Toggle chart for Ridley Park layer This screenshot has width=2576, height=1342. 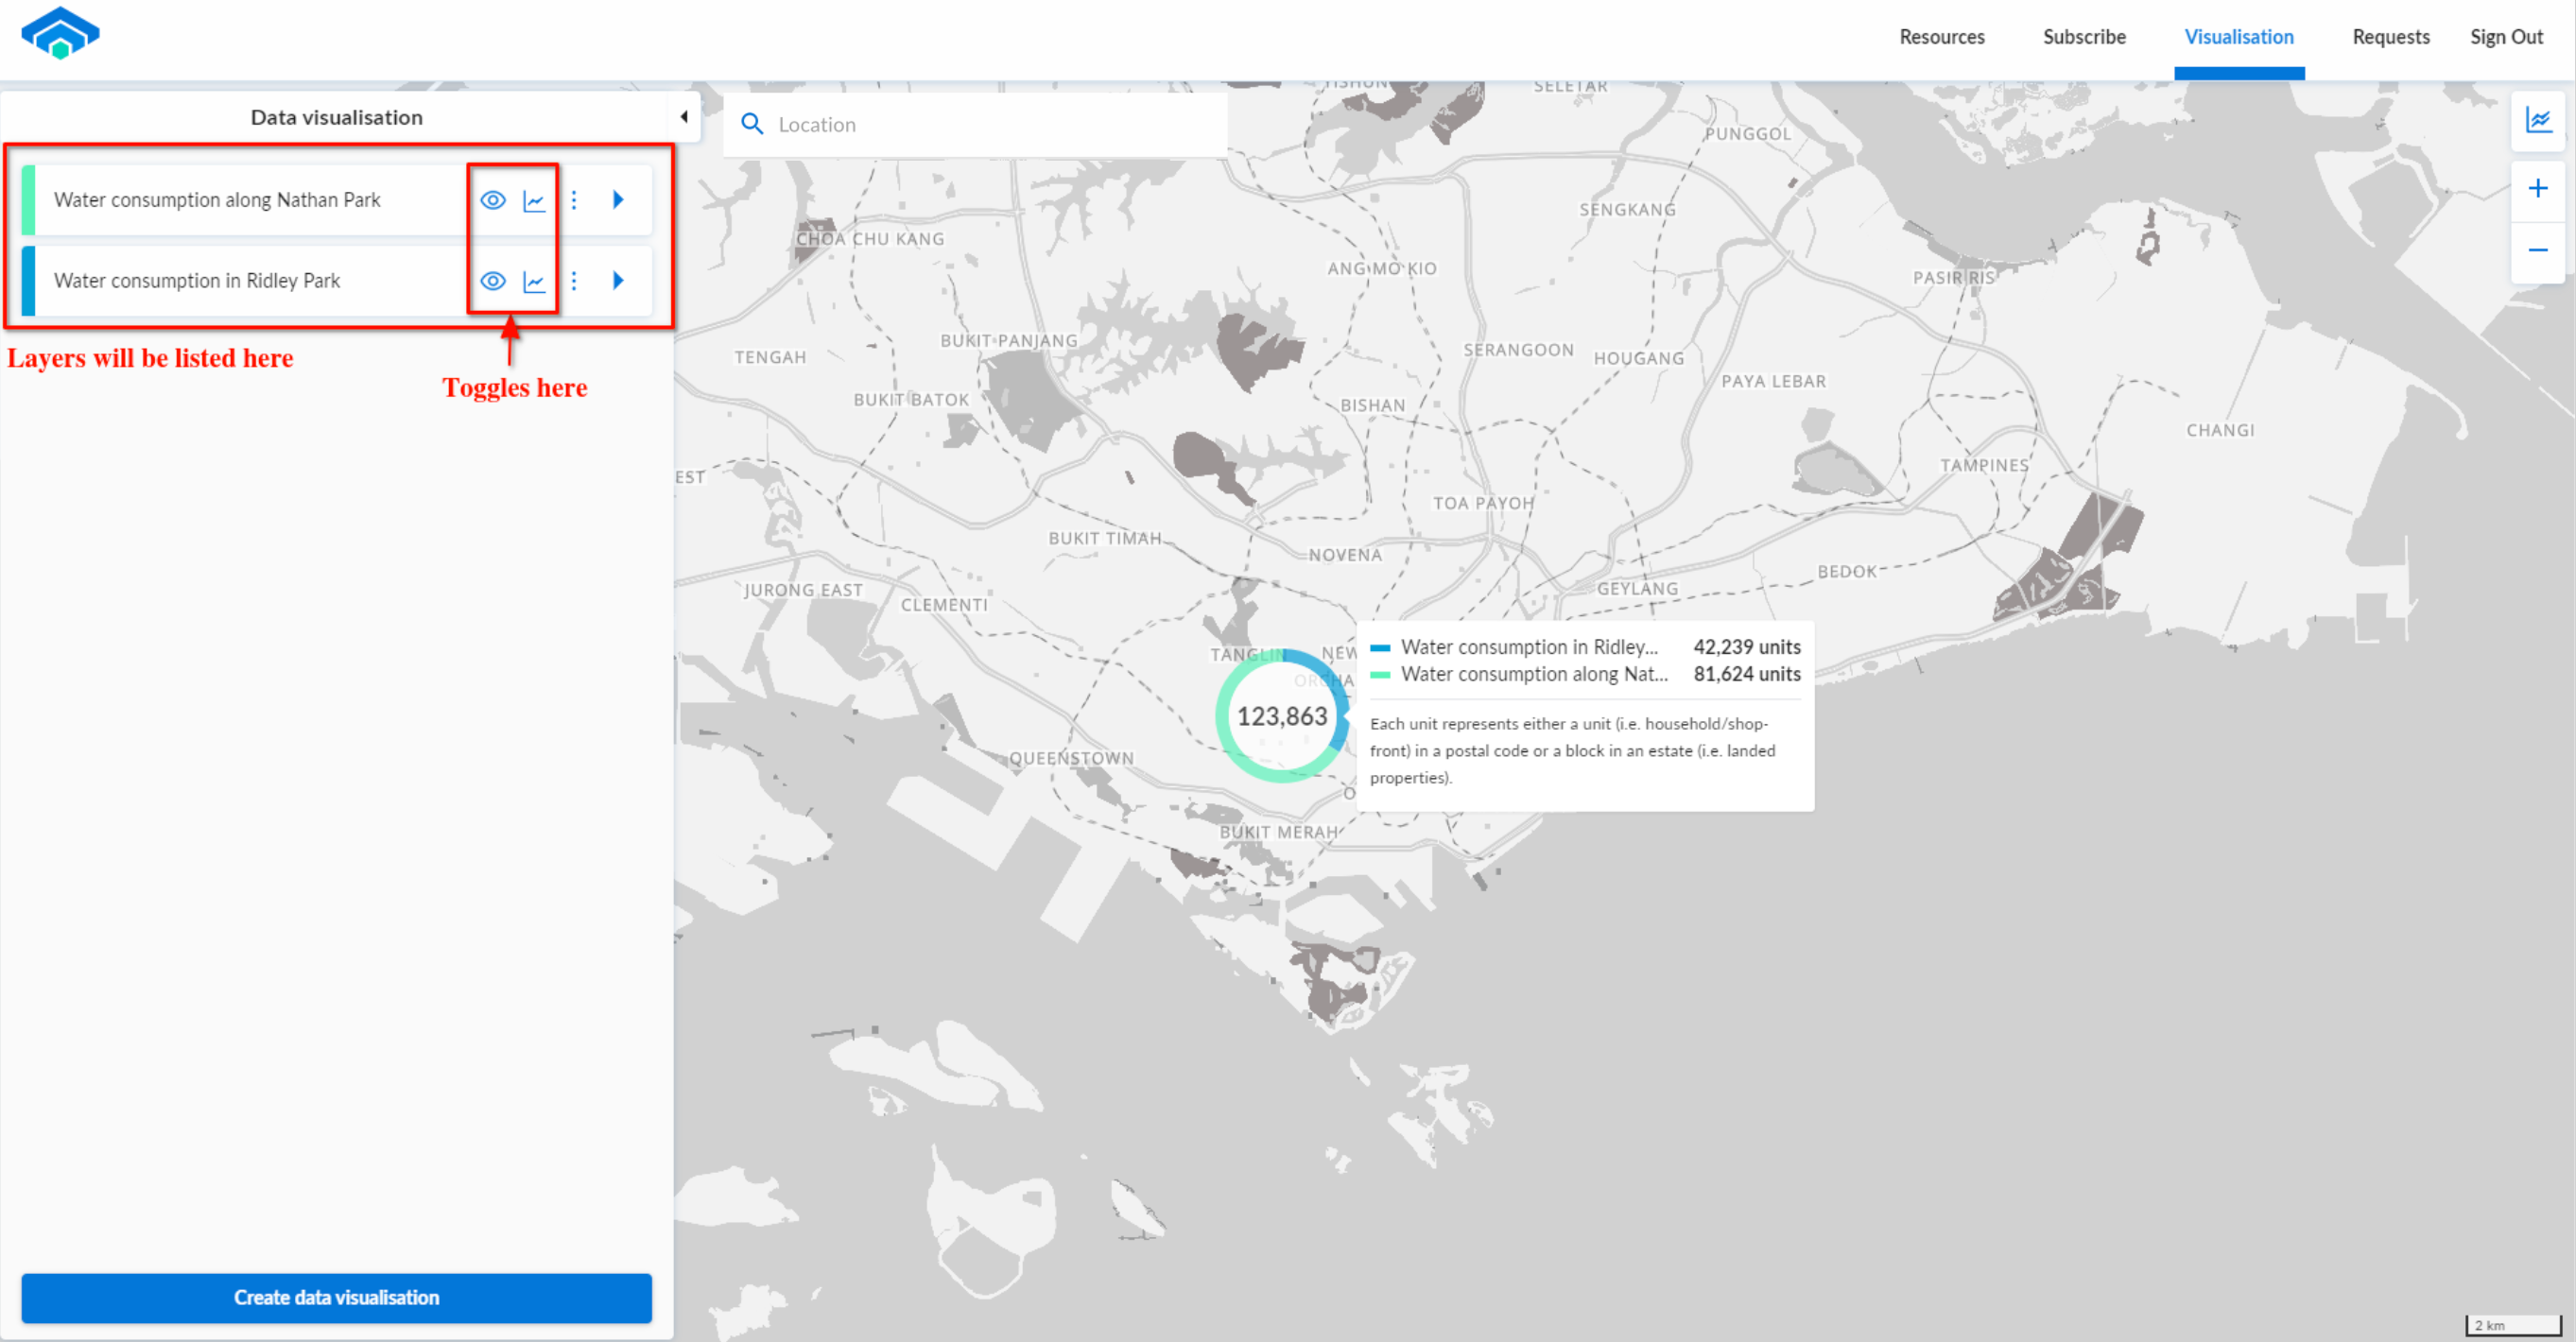point(535,281)
